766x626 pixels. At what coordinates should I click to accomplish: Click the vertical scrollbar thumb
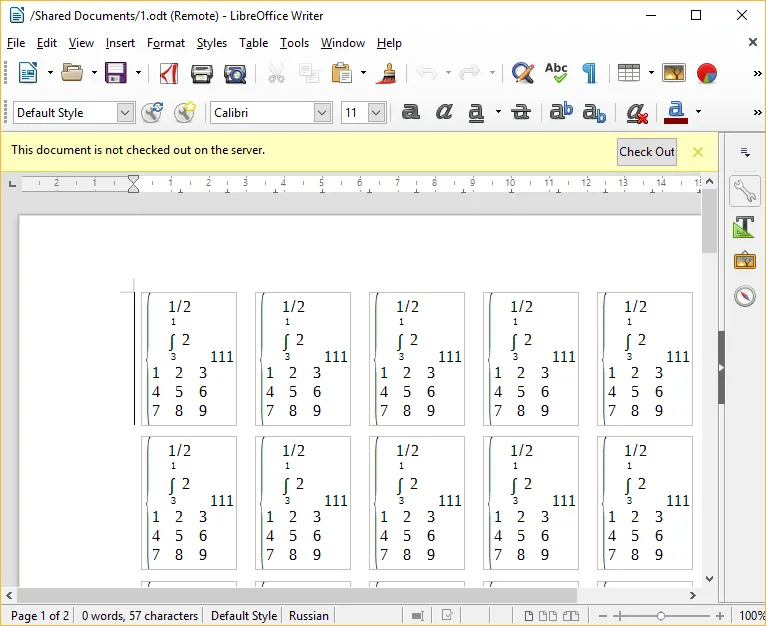point(709,221)
